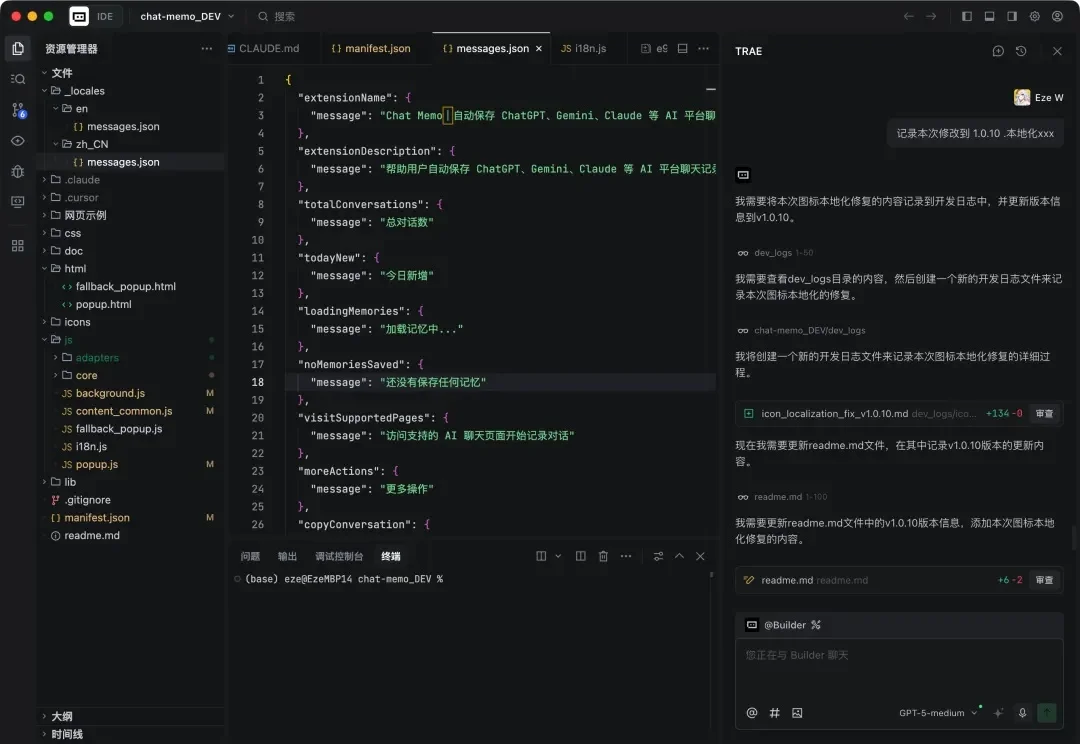
Task: Click 审查 to review readme.md changes
Action: tap(1043, 579)
